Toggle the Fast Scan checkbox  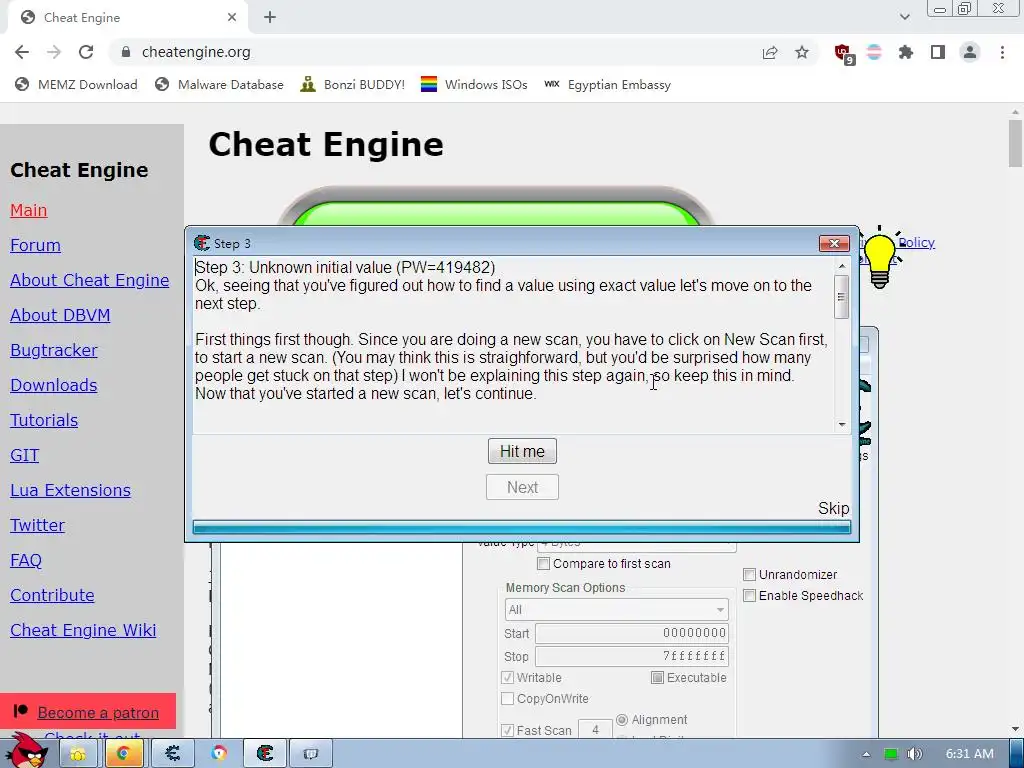click(x=507, y=731)
